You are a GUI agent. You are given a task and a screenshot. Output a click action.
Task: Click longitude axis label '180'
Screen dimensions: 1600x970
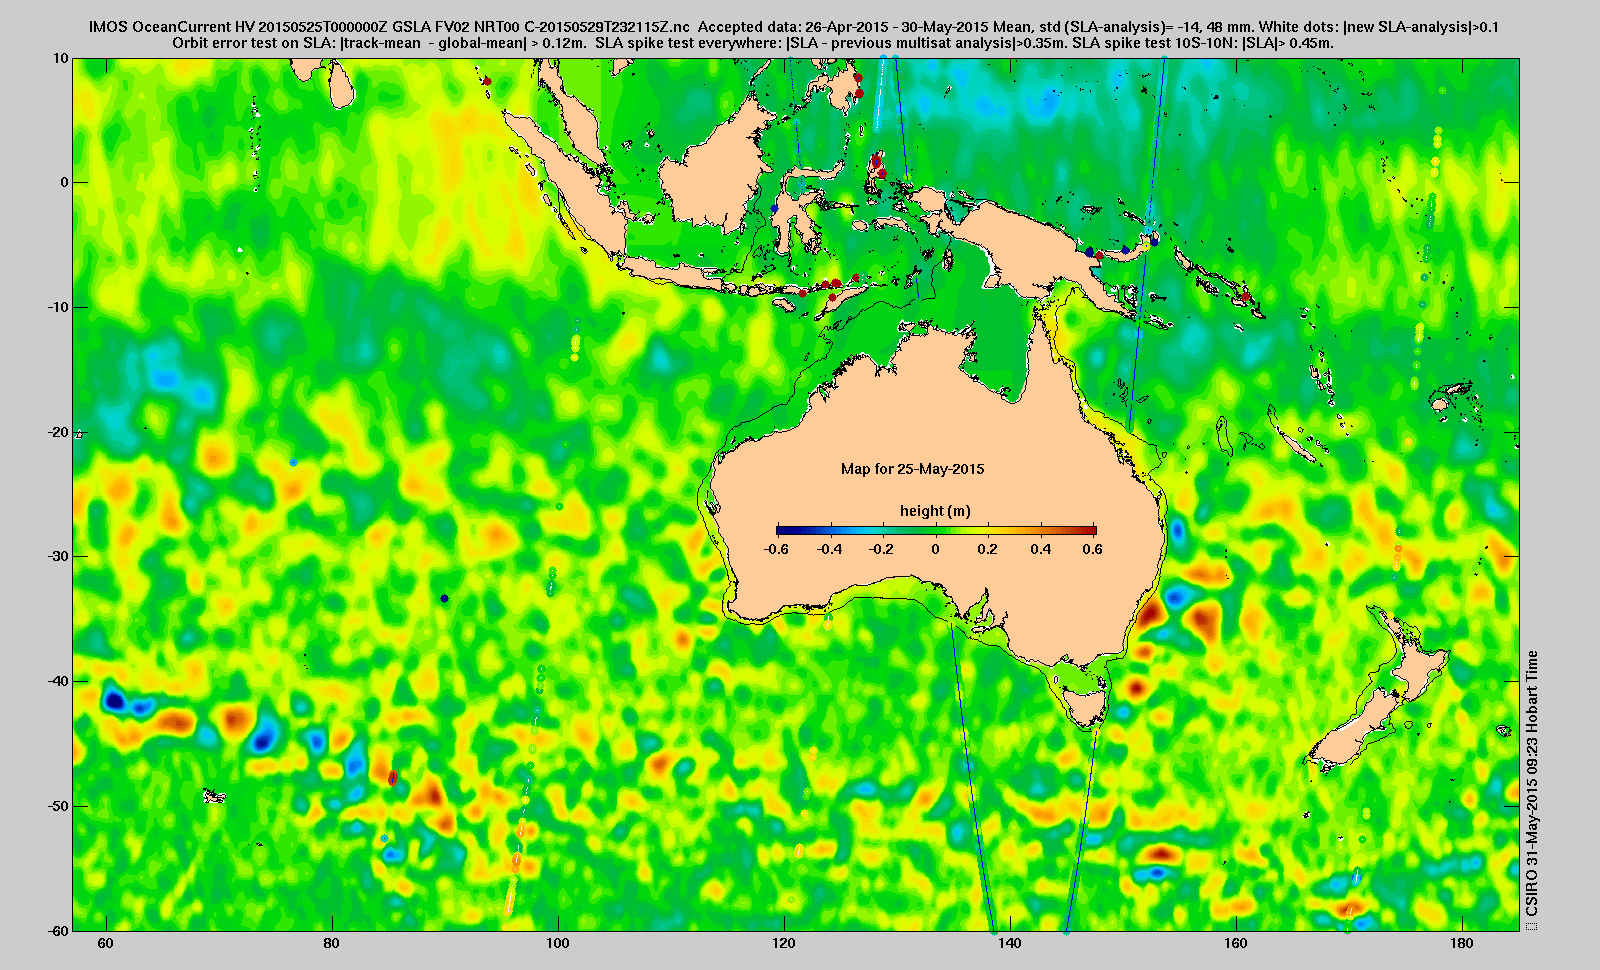coord(1461,943)
